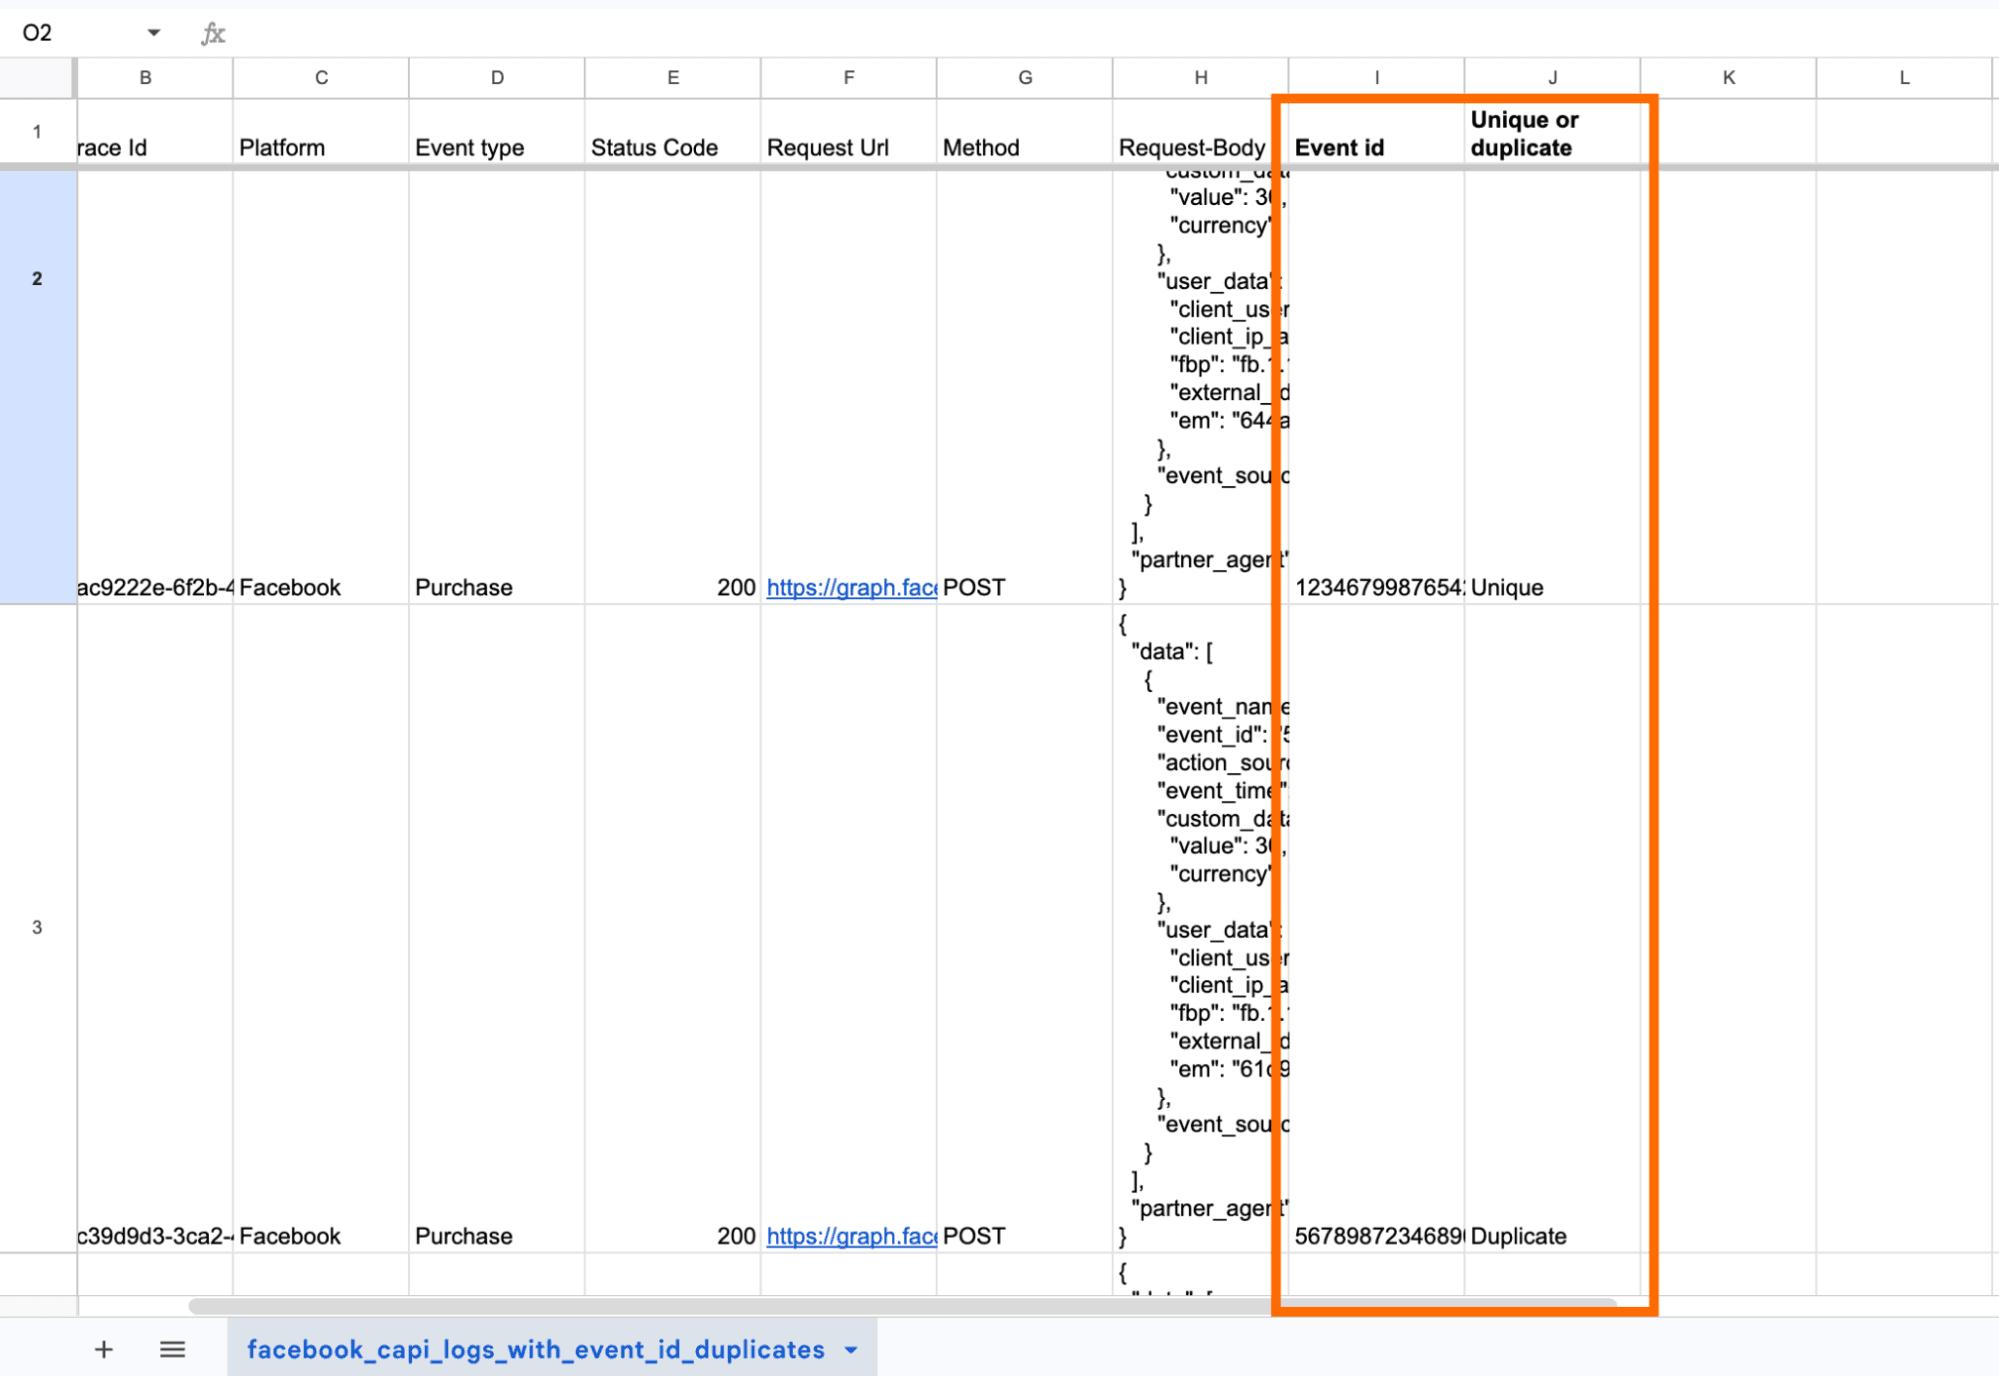Click the 'Purchase' cell in row 2

coord(497,386)
